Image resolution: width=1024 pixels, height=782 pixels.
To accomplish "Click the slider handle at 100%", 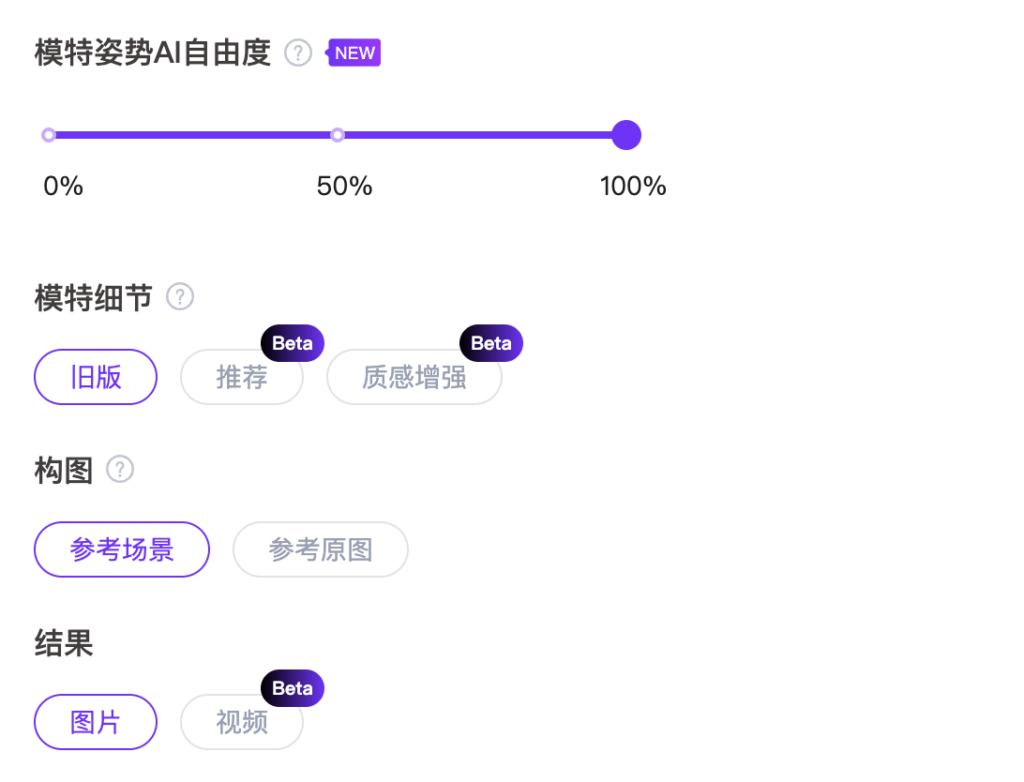I will point(626,135).
